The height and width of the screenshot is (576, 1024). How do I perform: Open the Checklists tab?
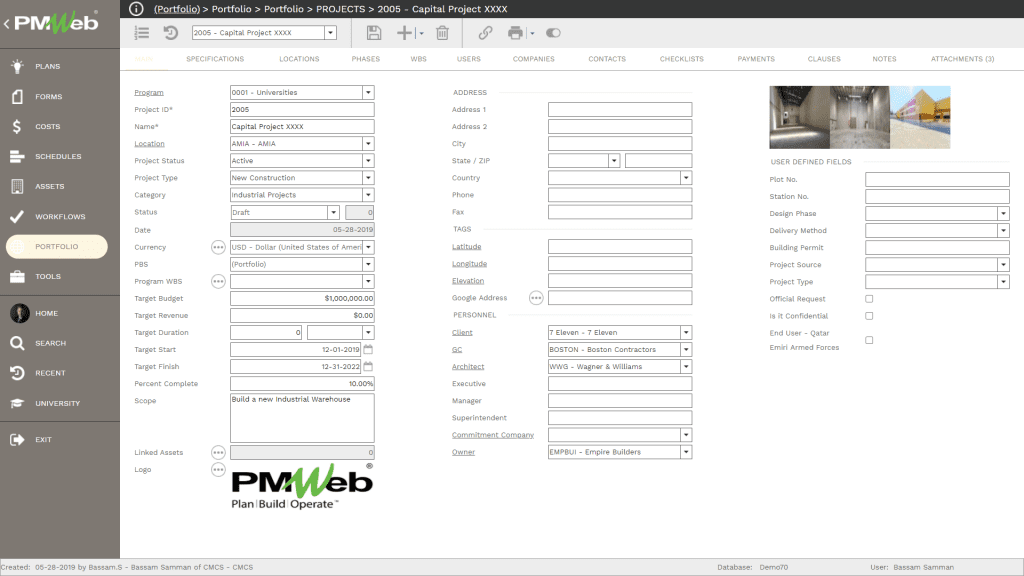click(682, 59)
